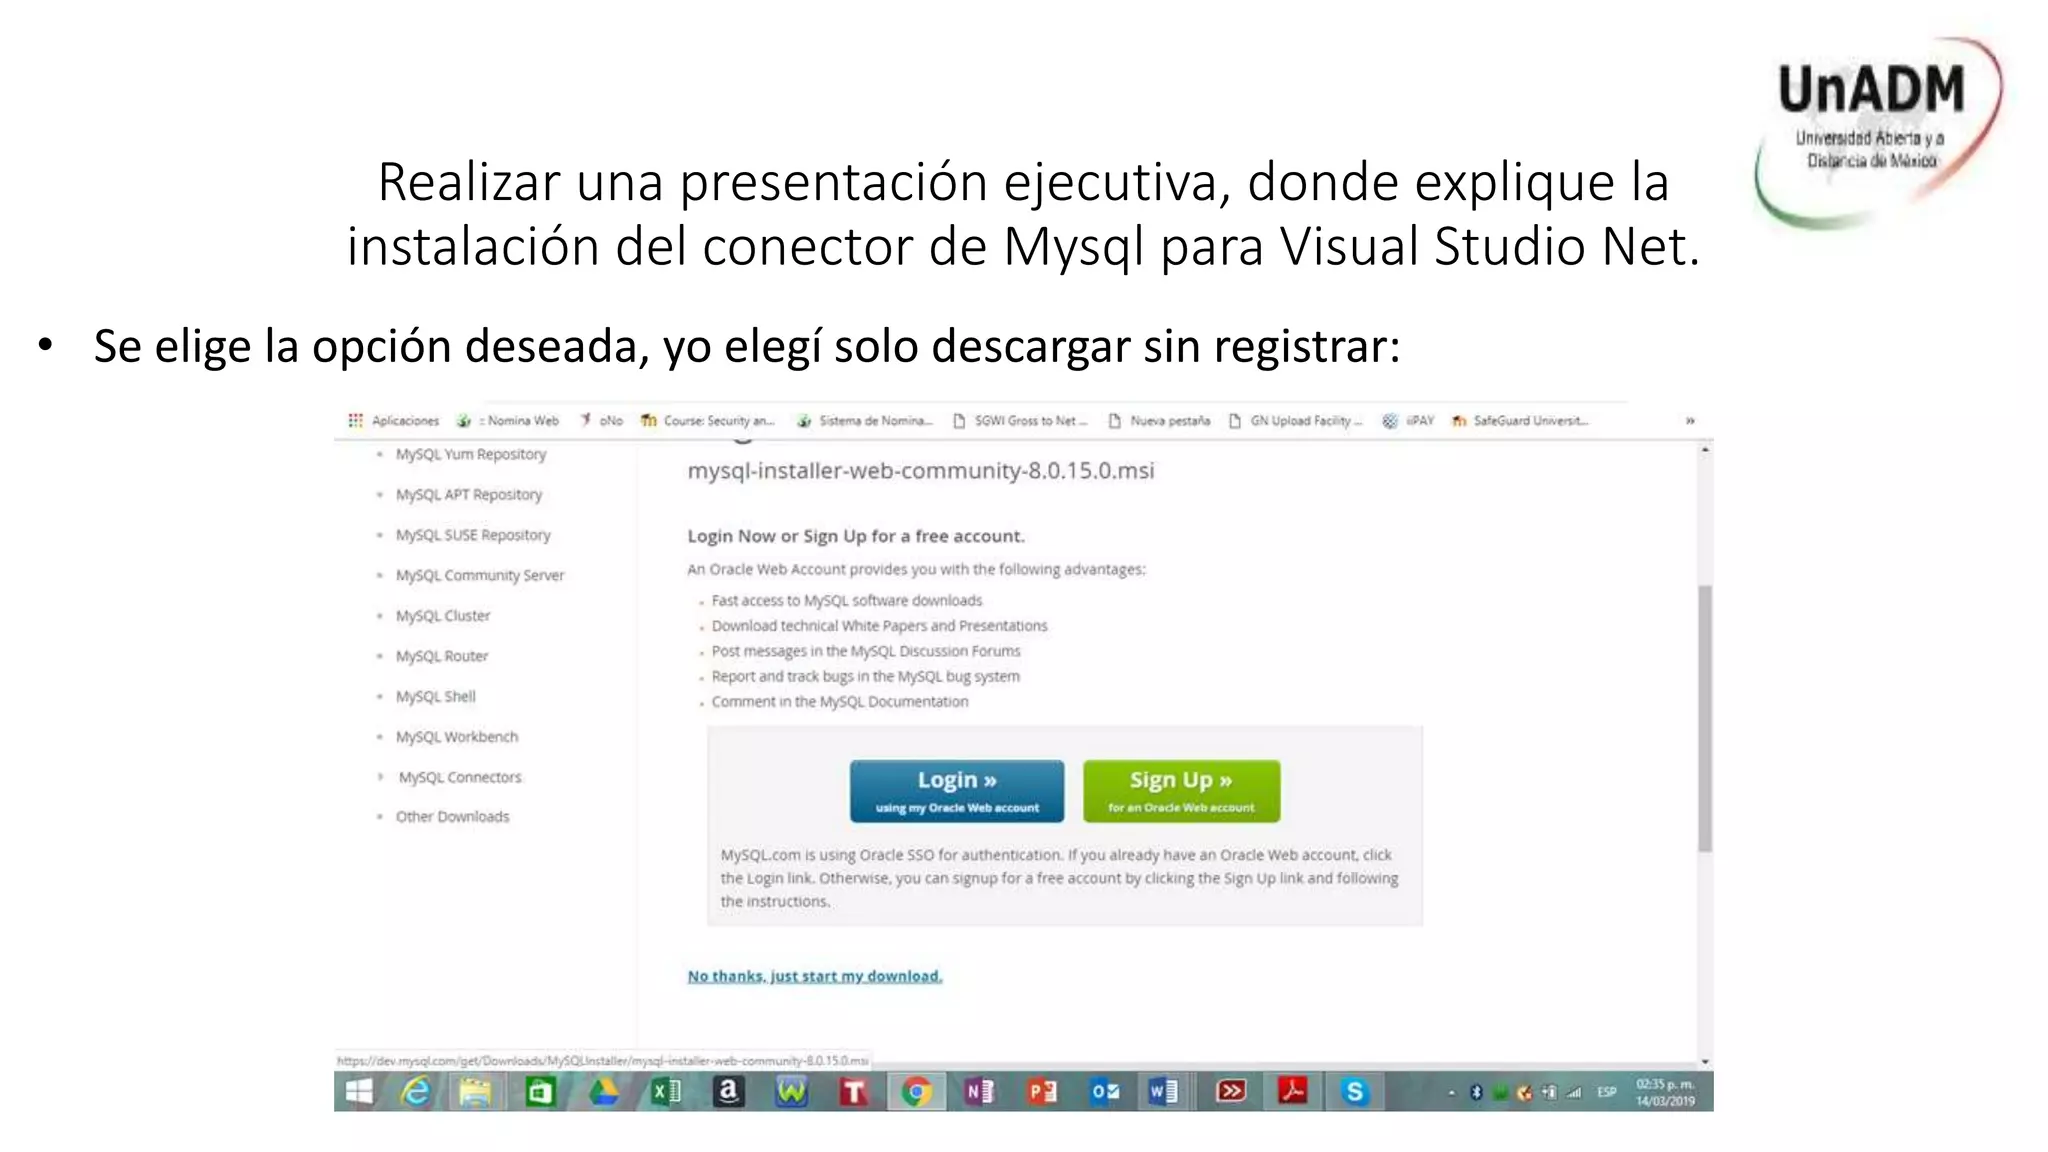
Task: Click No thanks, just start my download
Action: click(x=815, y=976)
